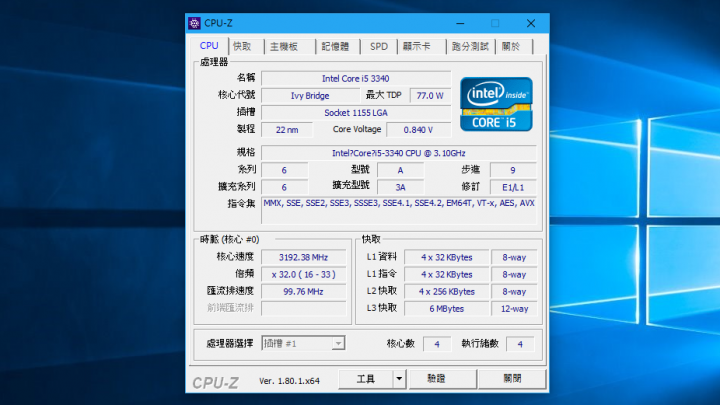Click the Socket 1155 LGA value
The width and height of the screenshot is (720, 405).
356,112
